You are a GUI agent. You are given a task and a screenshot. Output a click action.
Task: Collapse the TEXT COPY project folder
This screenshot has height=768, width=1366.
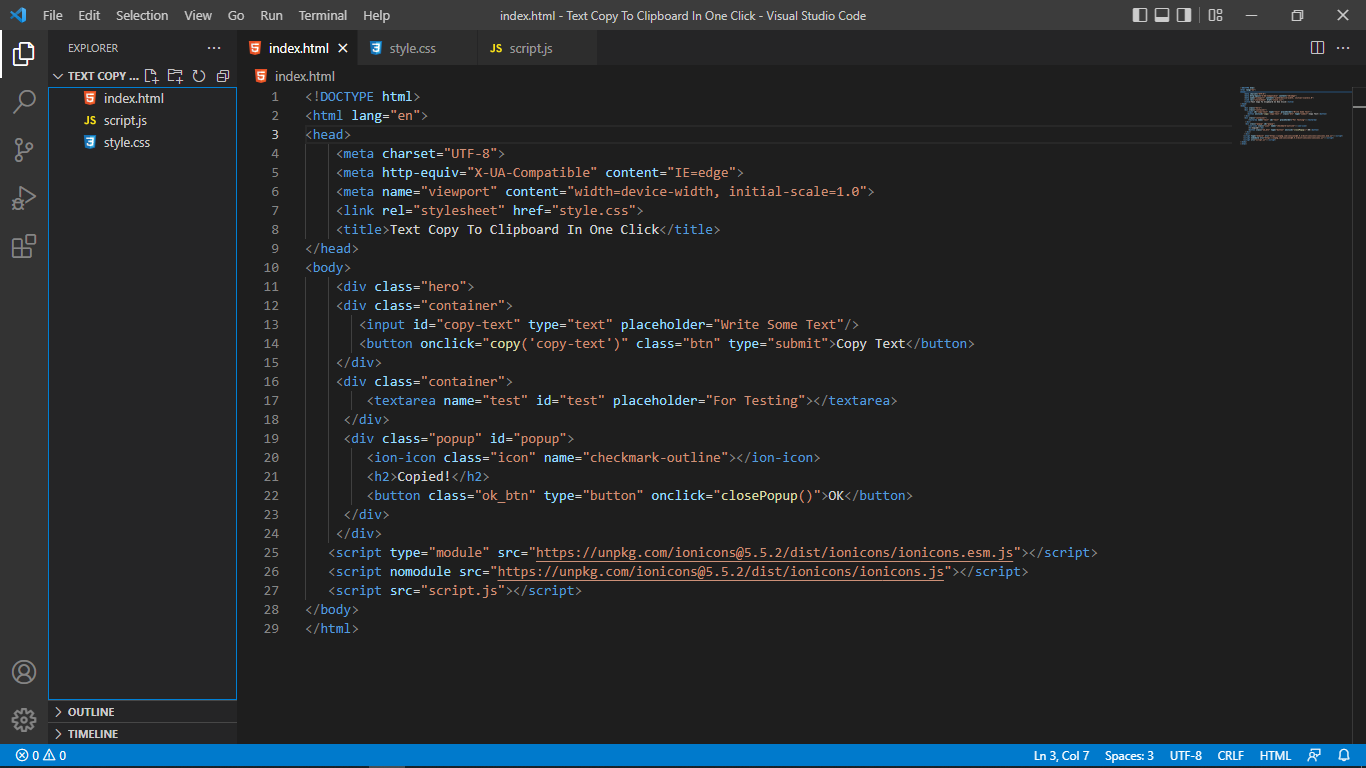(96, 76)
